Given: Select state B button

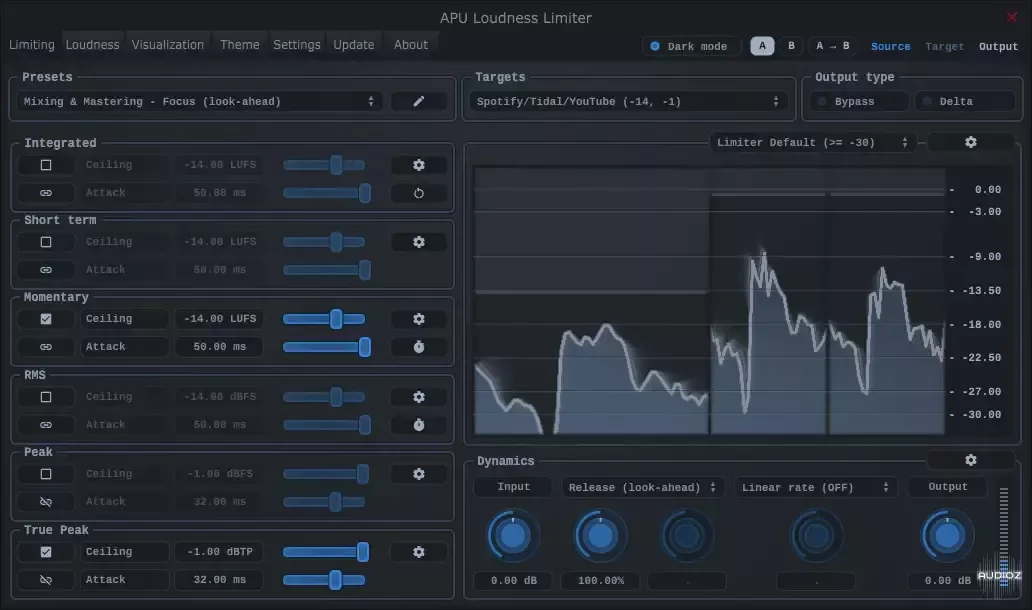Looking at the screenshot, I should (x=791, y=46).
